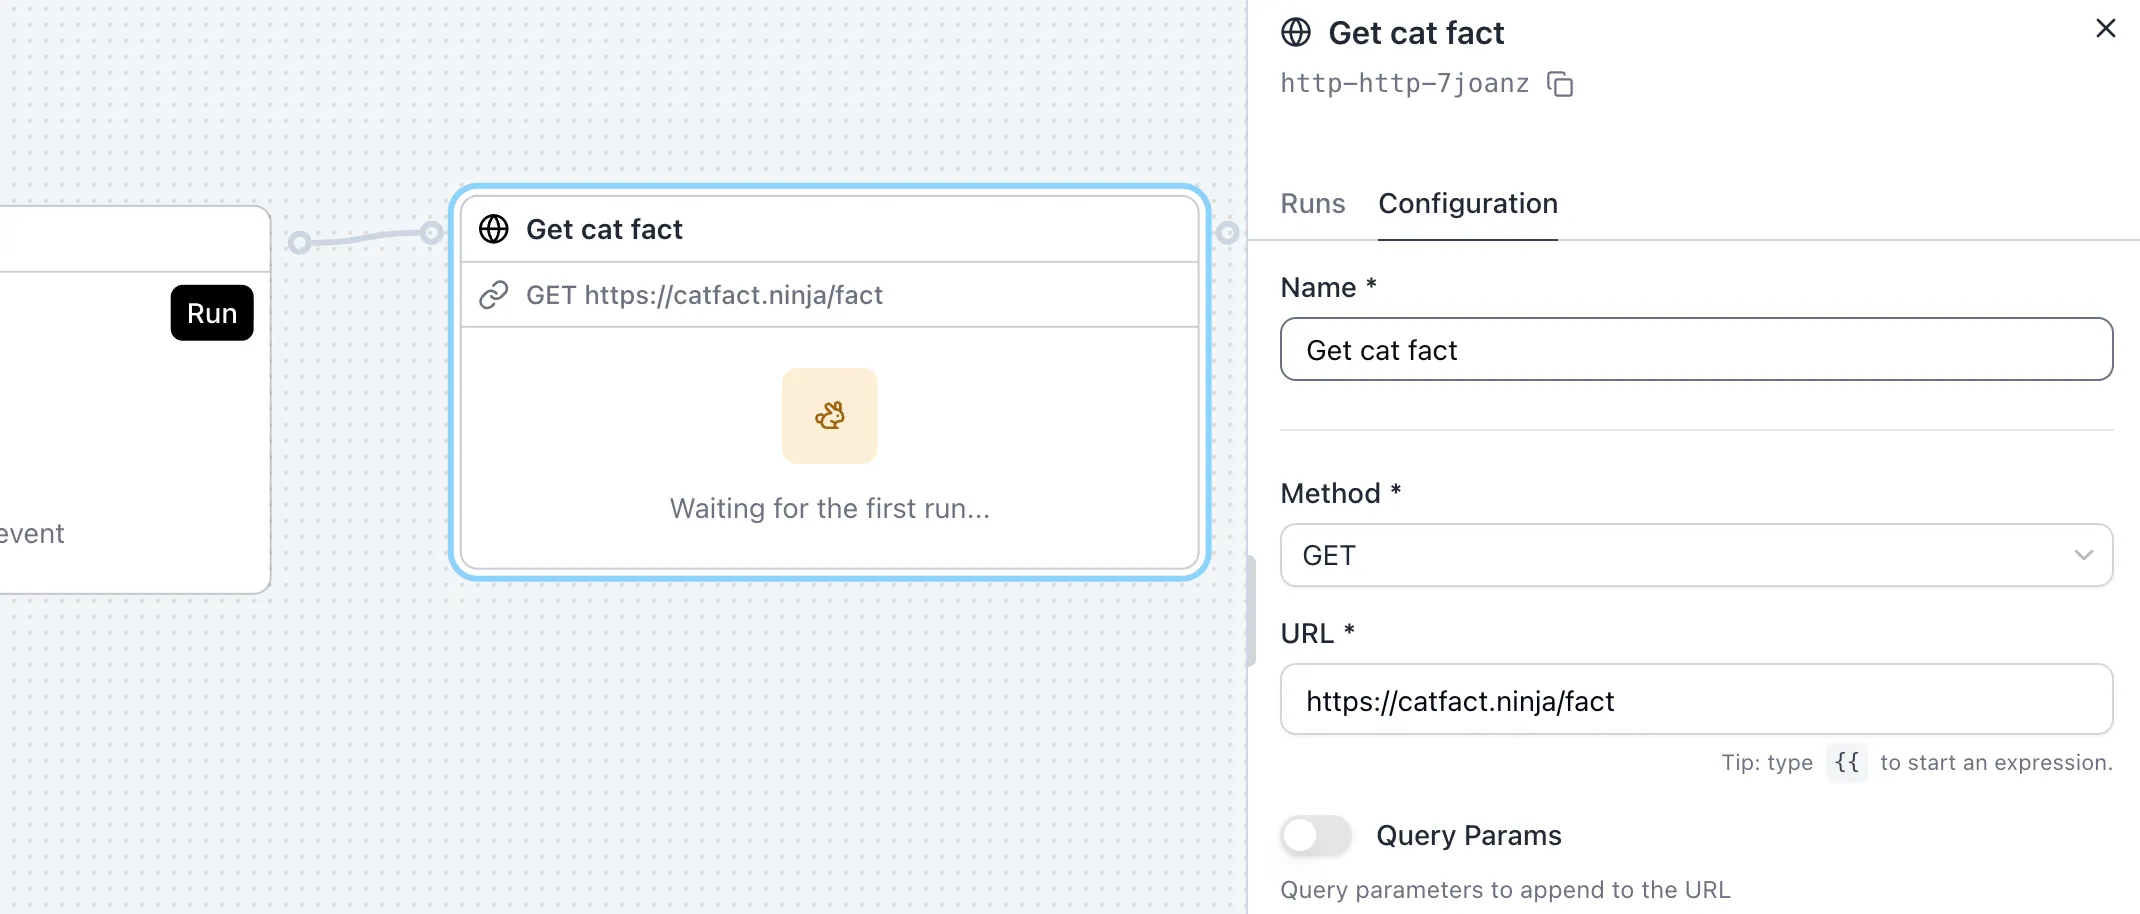
Task: Select the Configuration tab
Action: [1467, 204]
